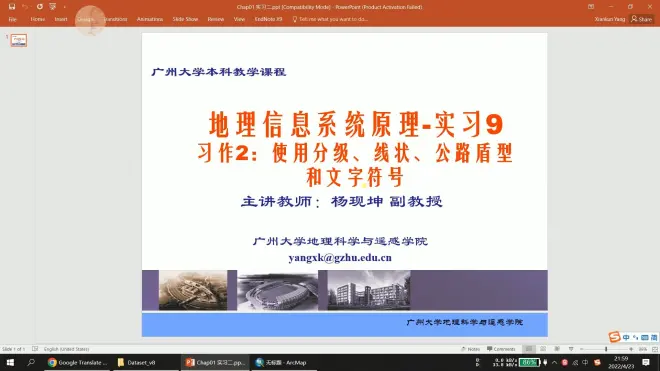Fit slide to current window

coord(655,349)
